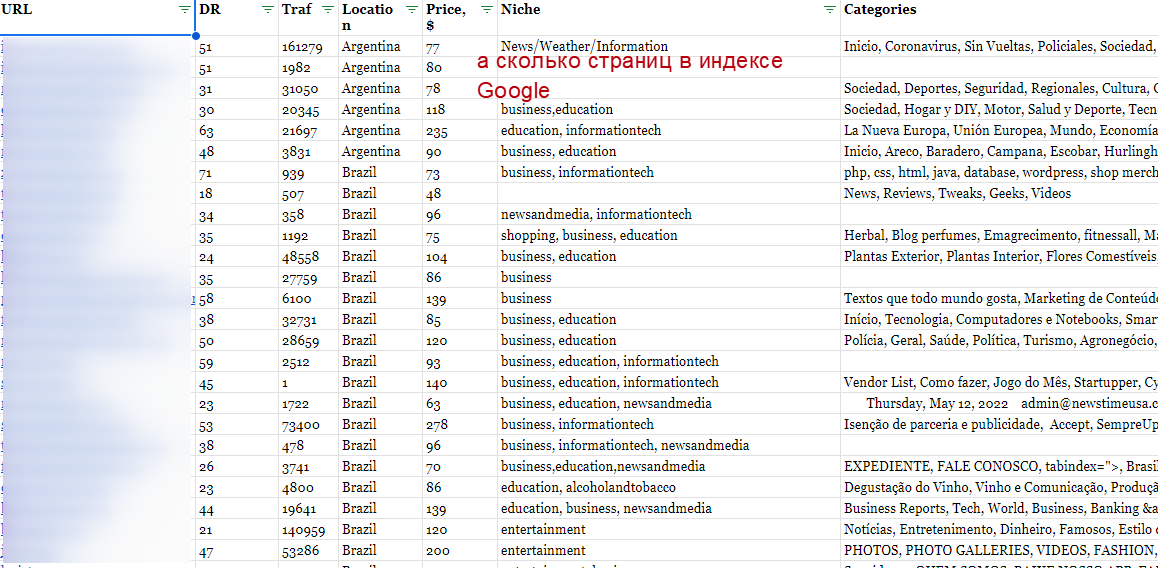
Task: Click the traffic cell showing 21697
Action: [x=309, y=131]
